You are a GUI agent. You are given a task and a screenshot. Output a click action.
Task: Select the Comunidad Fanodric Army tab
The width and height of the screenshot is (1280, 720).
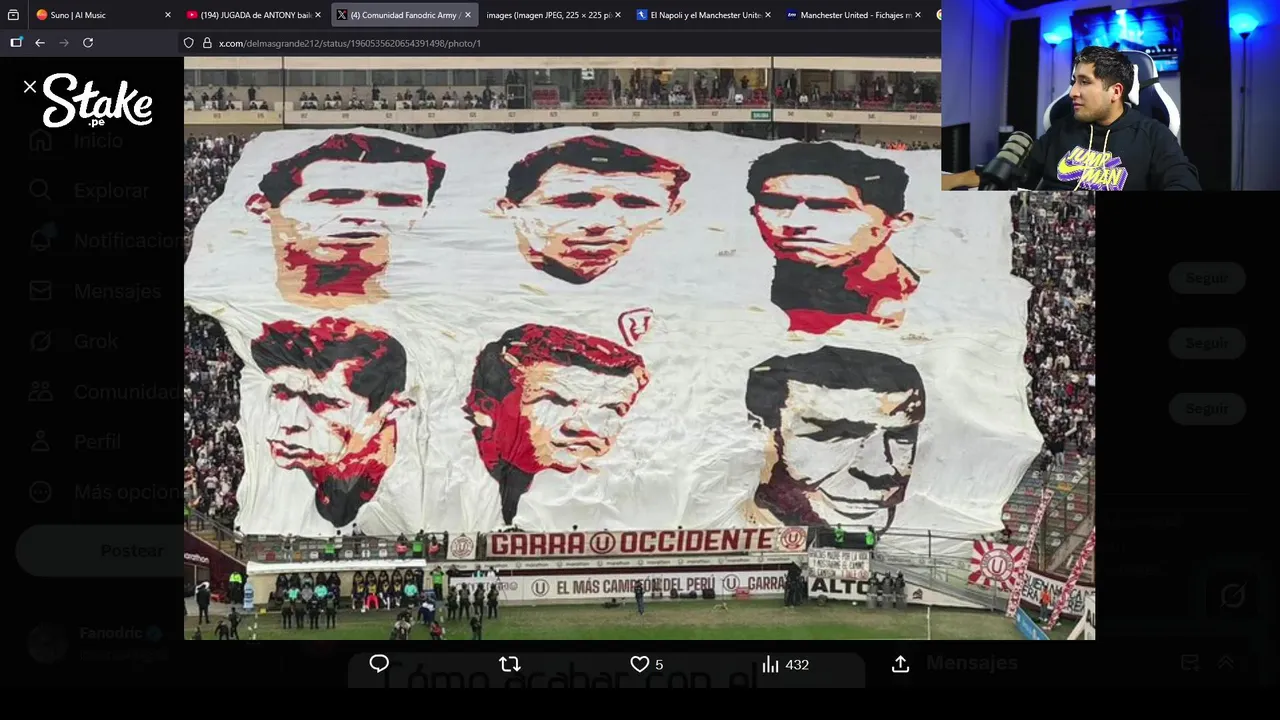403,15
